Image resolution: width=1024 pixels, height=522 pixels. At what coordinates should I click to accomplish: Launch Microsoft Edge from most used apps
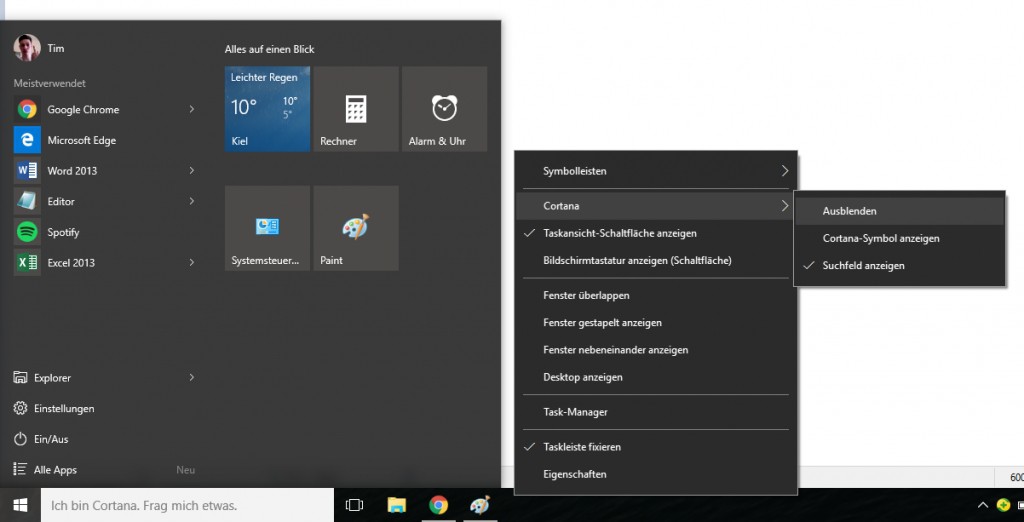[83, 140]
